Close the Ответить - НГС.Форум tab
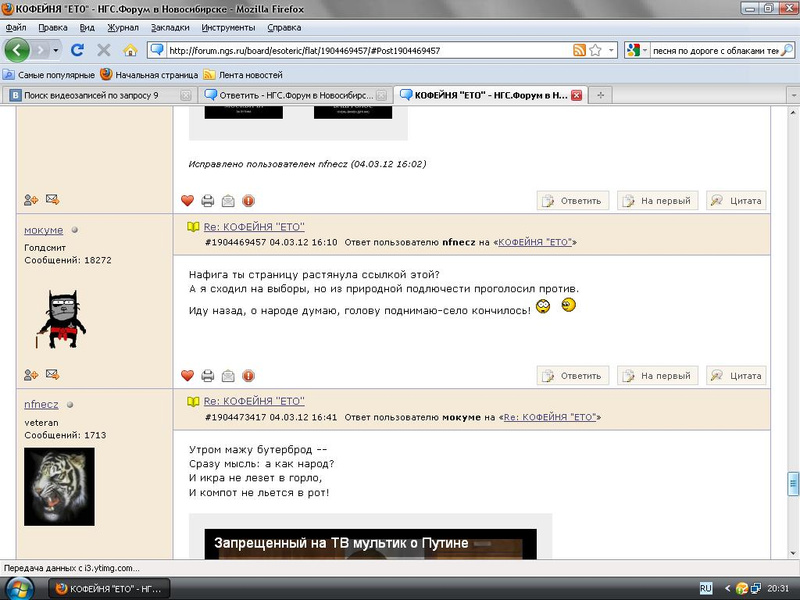 click(381, 95)
